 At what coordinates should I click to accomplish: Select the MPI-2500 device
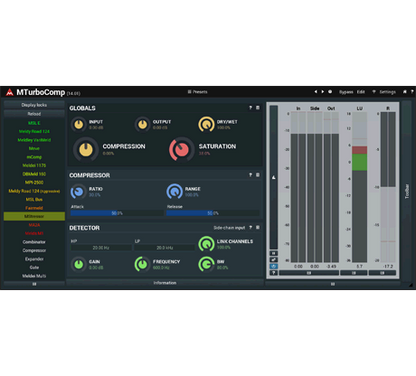[34, 182]
